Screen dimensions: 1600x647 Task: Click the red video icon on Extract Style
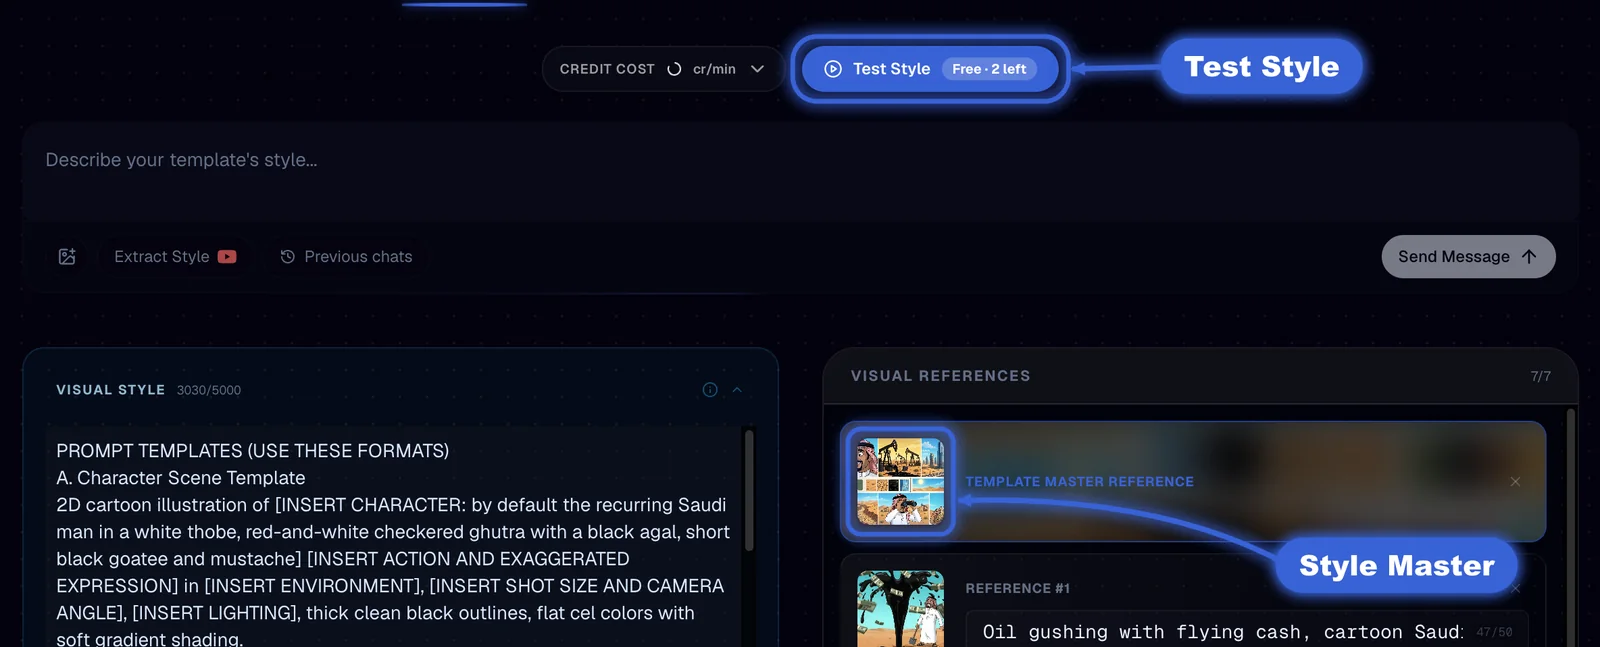(227, 257)
